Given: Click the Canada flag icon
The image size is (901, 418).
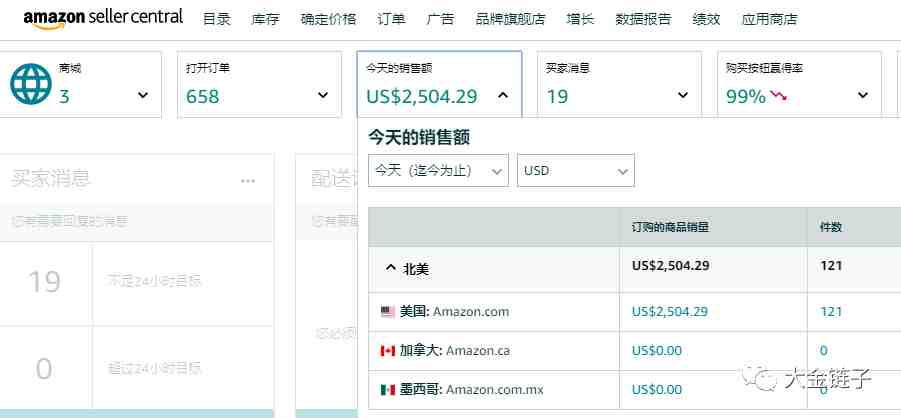Looking at the screenshot, I should (x=388, y=350).
